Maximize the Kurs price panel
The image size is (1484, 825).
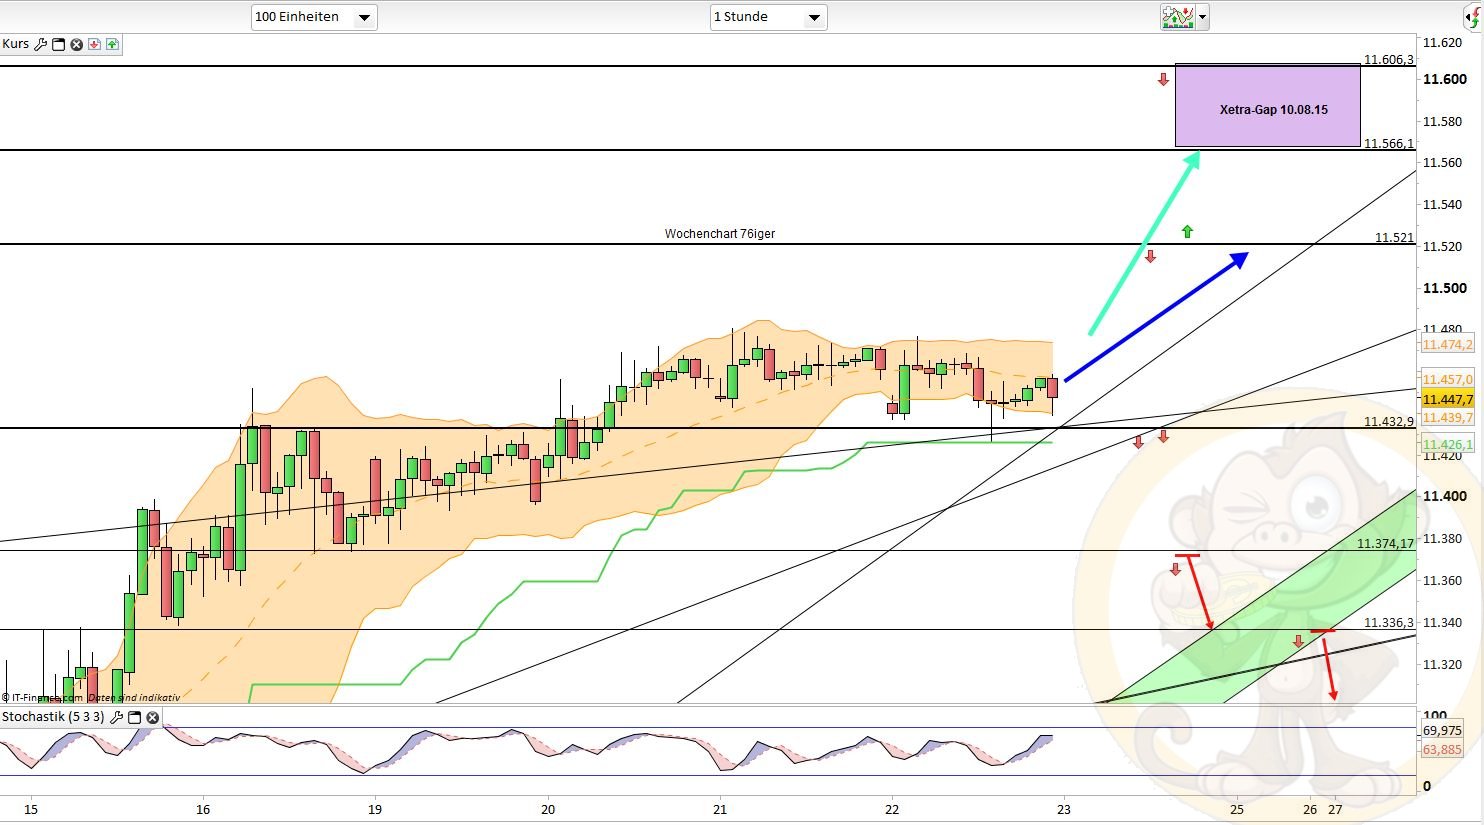[58, 44]
